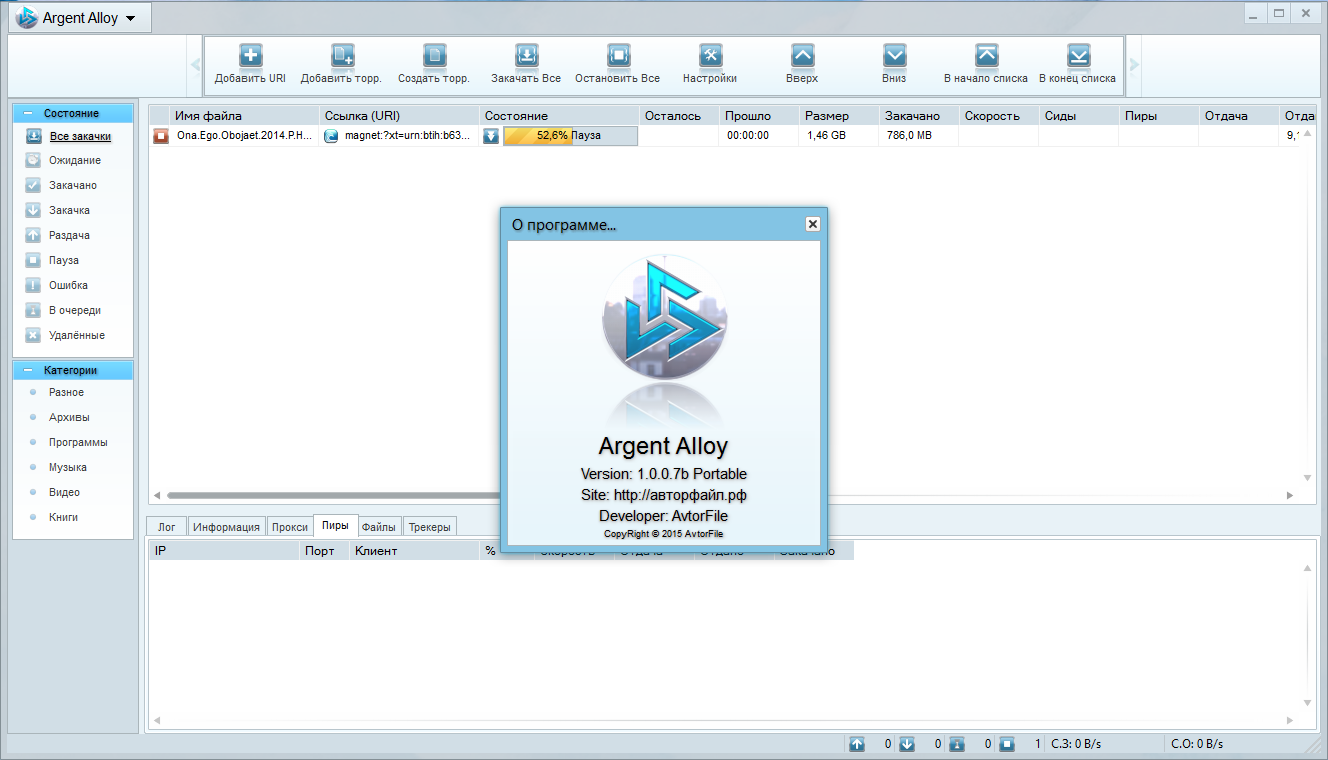Collapse the Состояние sidebar section
1328x760 pixels.
pyautogui.click(x=29, y=114)
